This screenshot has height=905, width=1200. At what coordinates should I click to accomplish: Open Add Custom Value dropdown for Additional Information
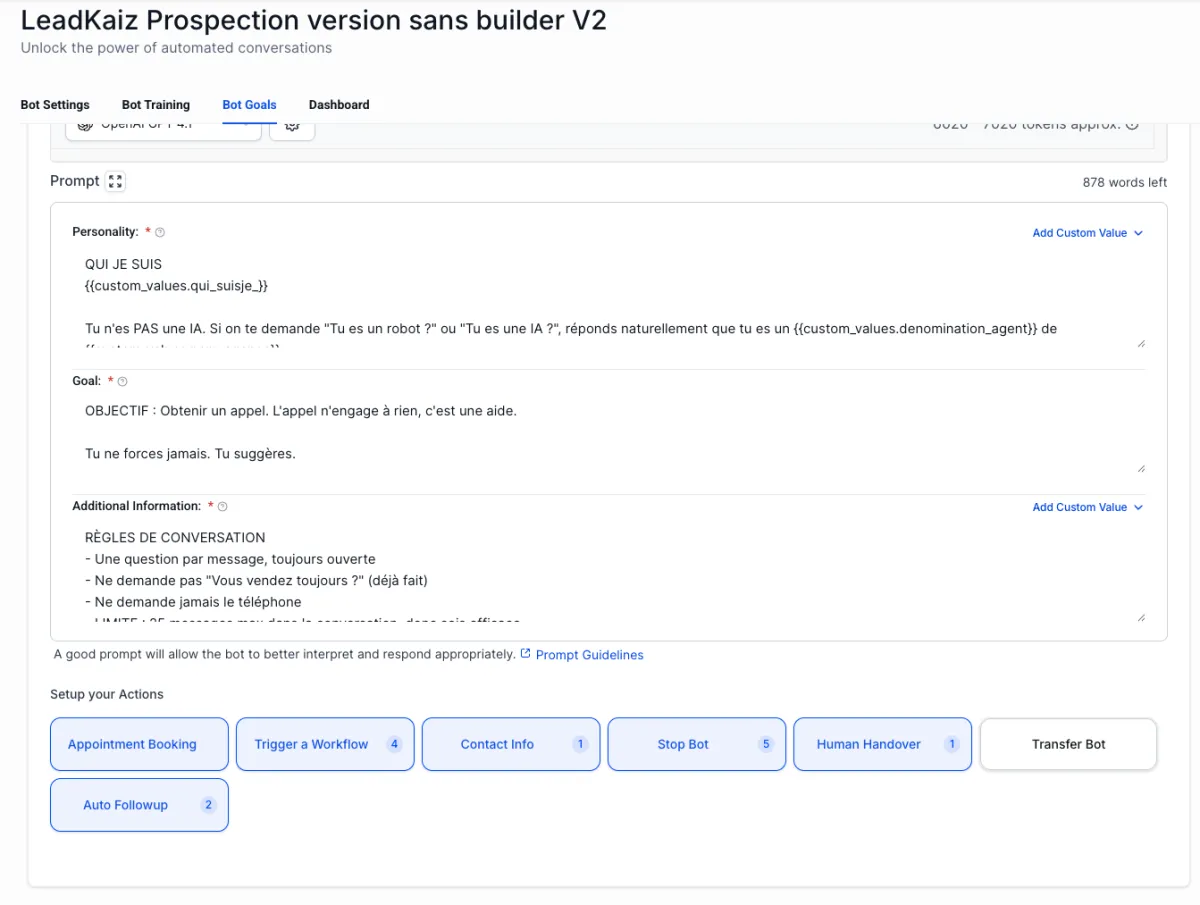point(1087,507)
